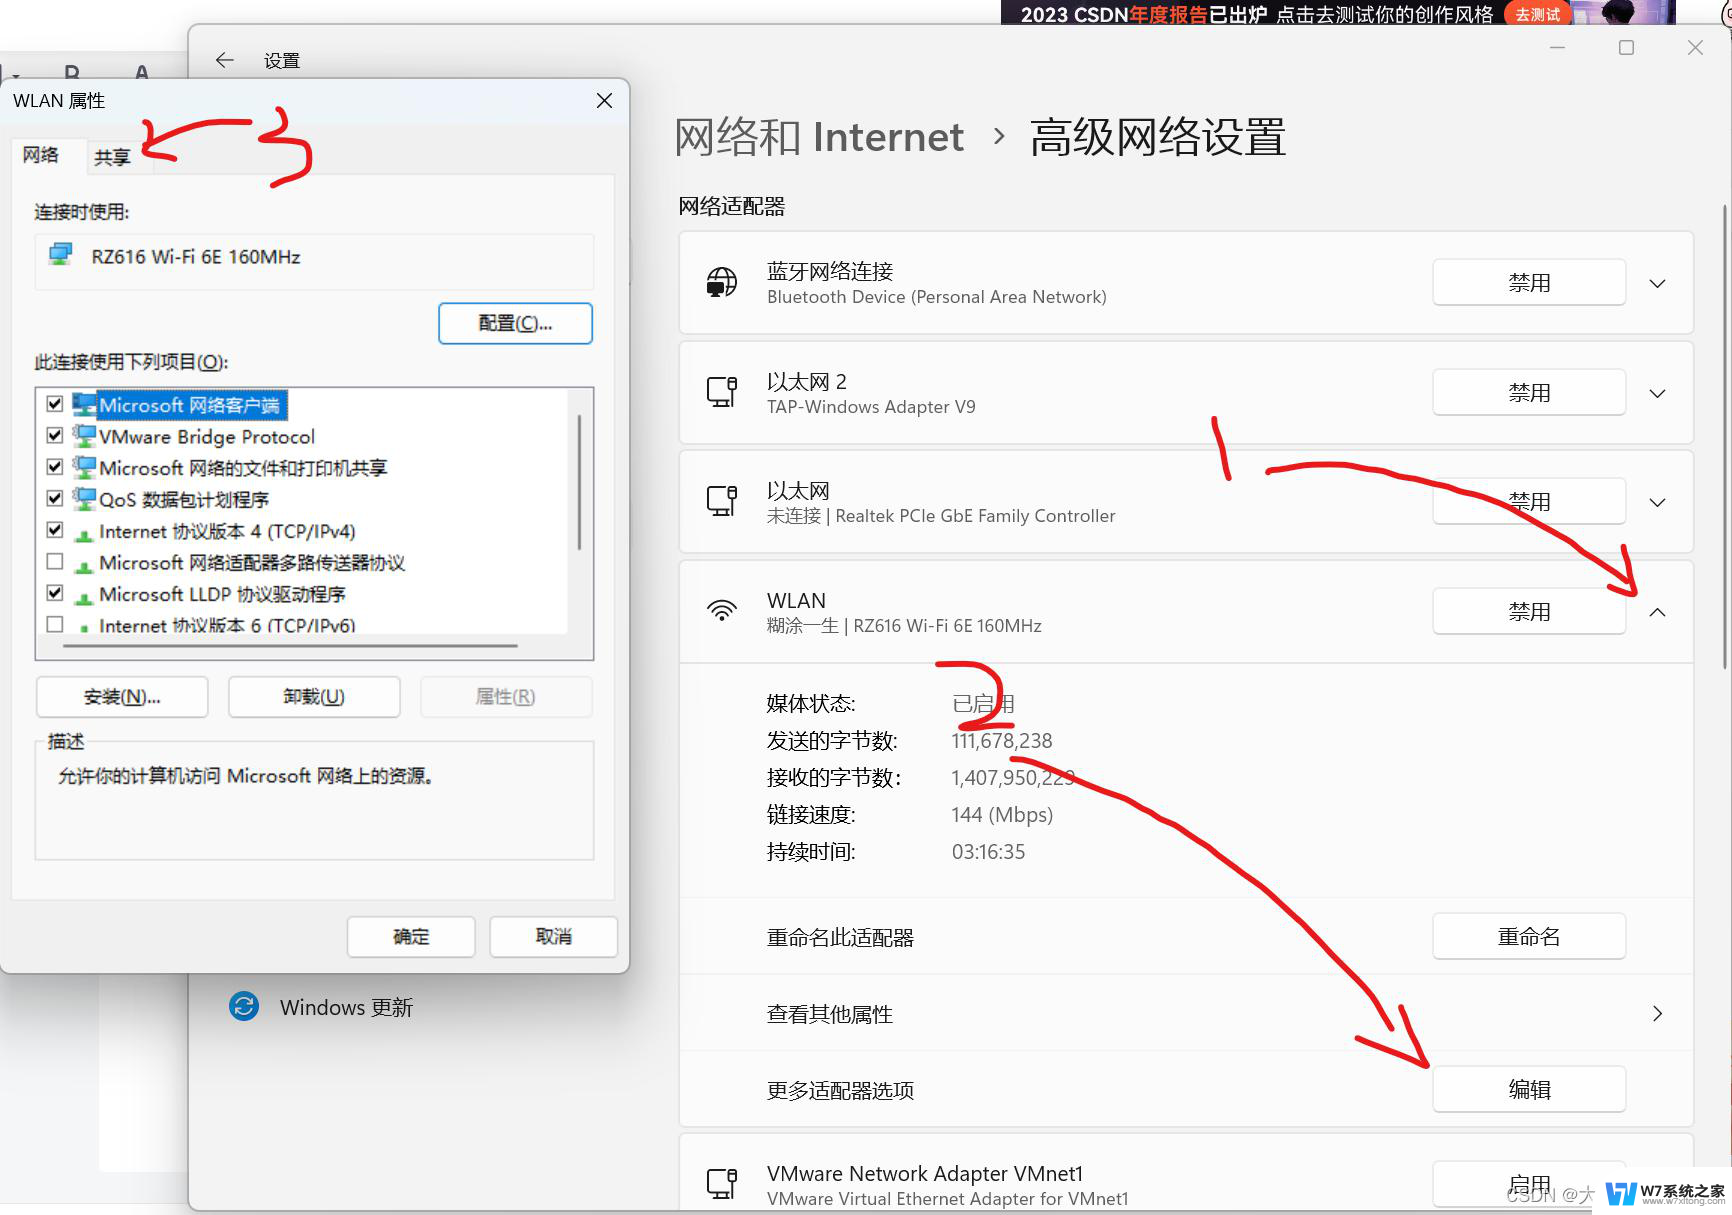Click the 安装(N)... button
The width and height of the screenshot is (1732, 1215).
[x=122, y=697]
